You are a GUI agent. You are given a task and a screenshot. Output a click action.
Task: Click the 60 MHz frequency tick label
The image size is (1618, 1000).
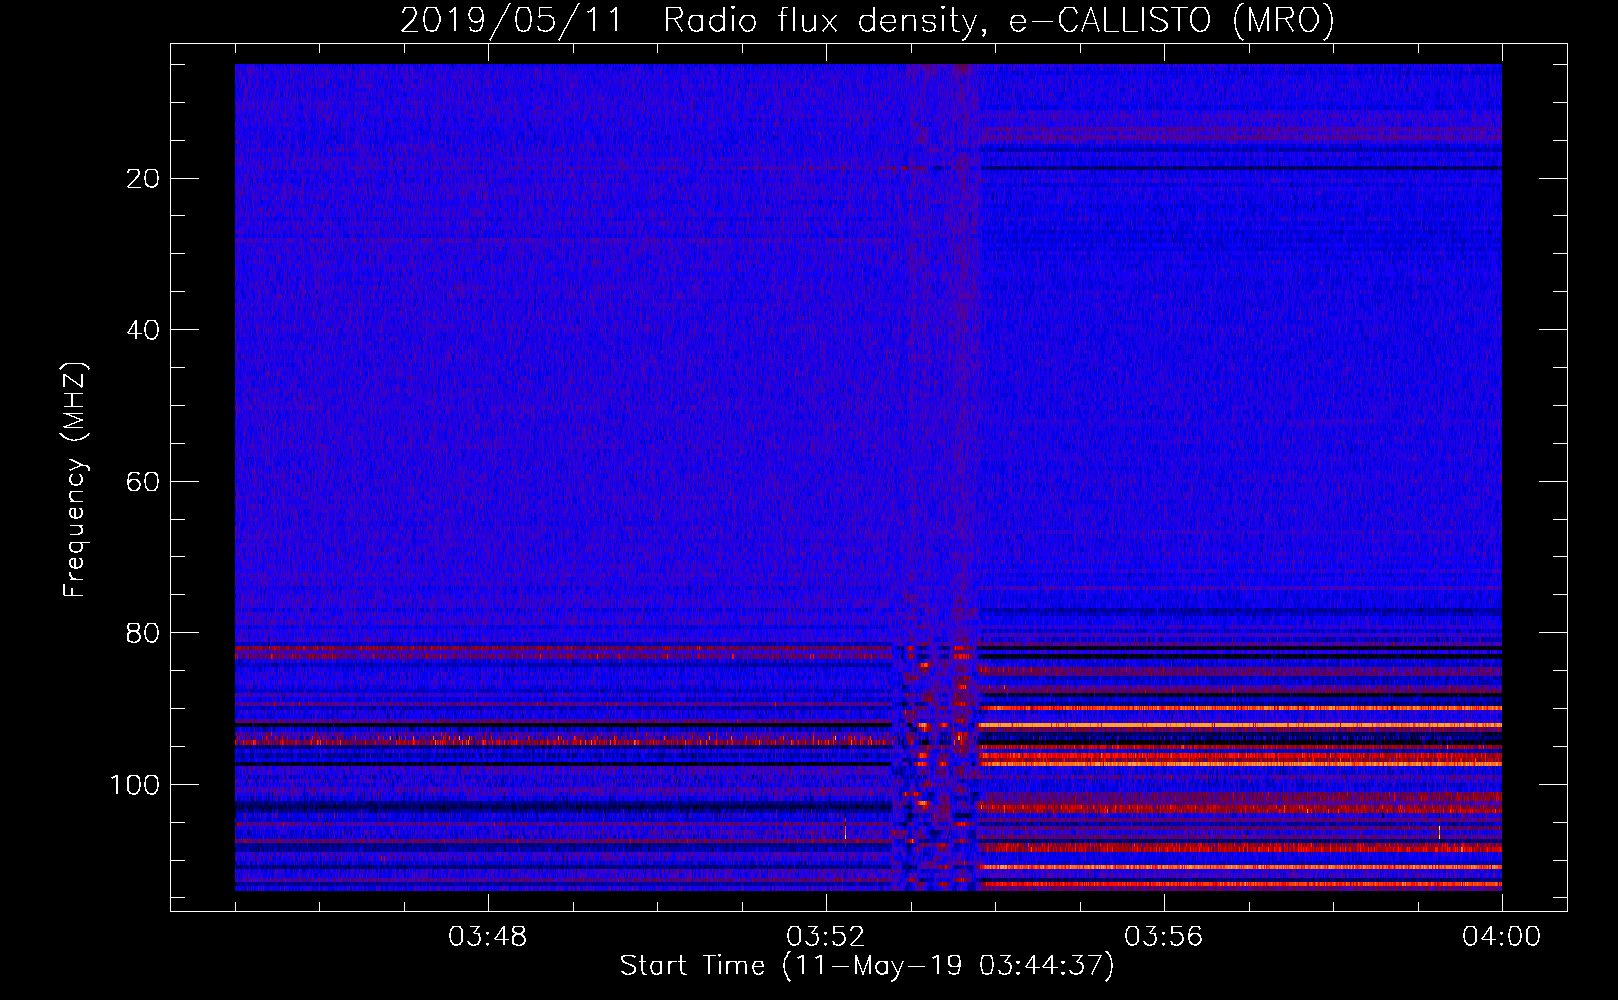tap(144, 482)
